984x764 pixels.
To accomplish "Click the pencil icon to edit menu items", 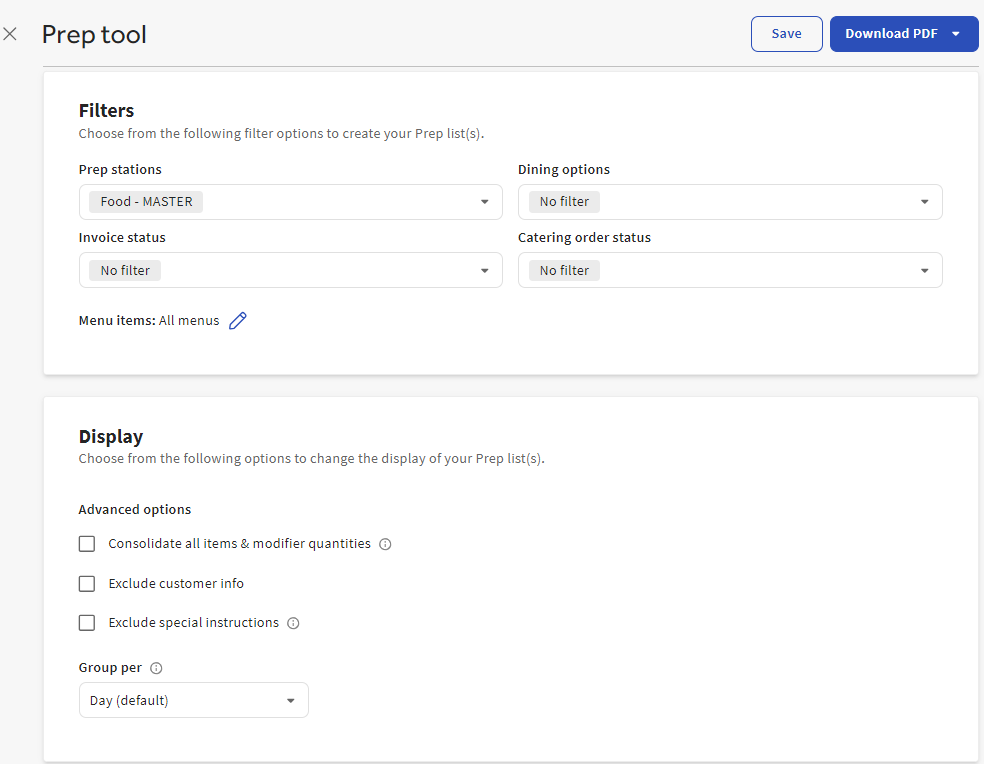I will (x=237, y=321).
